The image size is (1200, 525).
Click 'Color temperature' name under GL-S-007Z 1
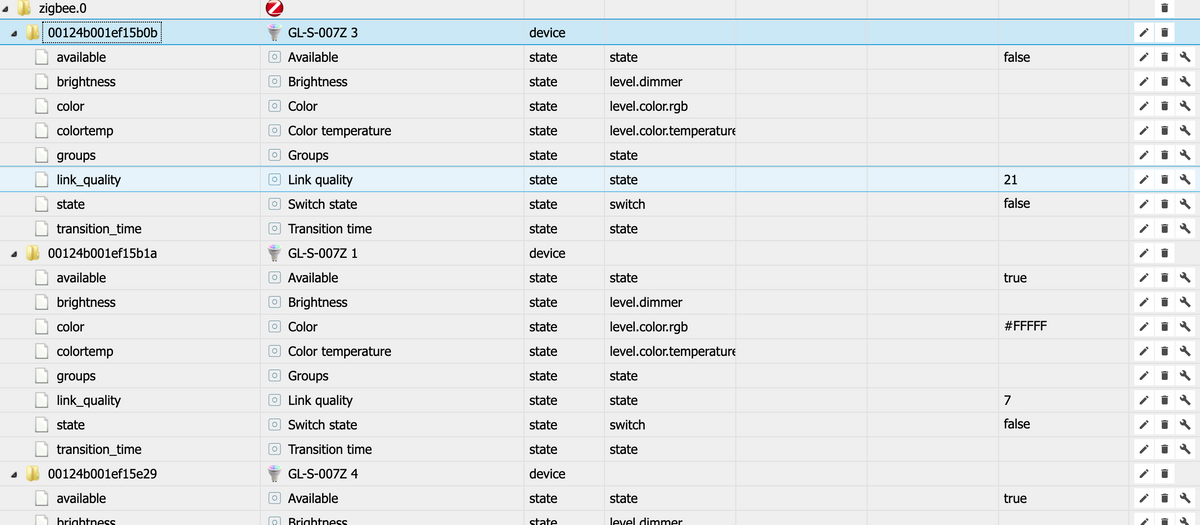click(340, 351)
